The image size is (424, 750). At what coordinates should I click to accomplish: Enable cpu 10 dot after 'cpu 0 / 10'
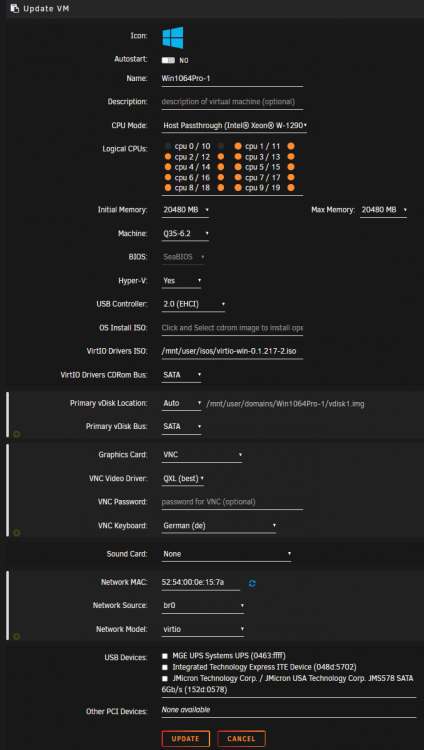[221, 146]
